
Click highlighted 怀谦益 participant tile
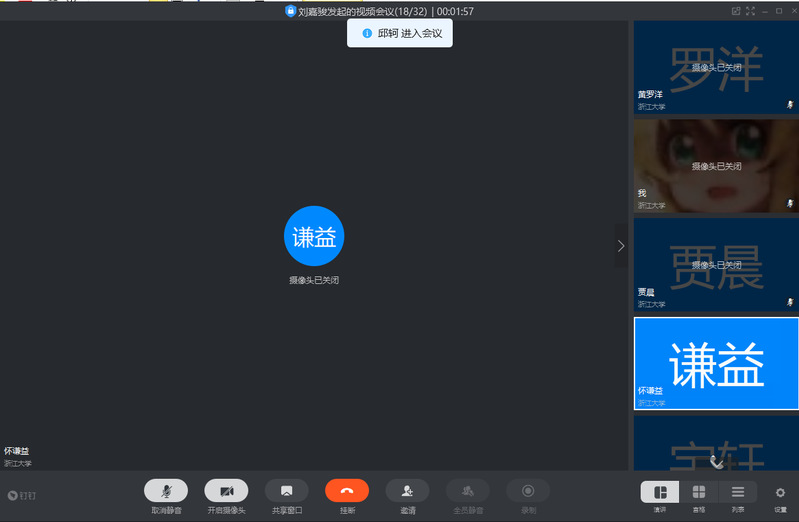(x=716, y=363)
